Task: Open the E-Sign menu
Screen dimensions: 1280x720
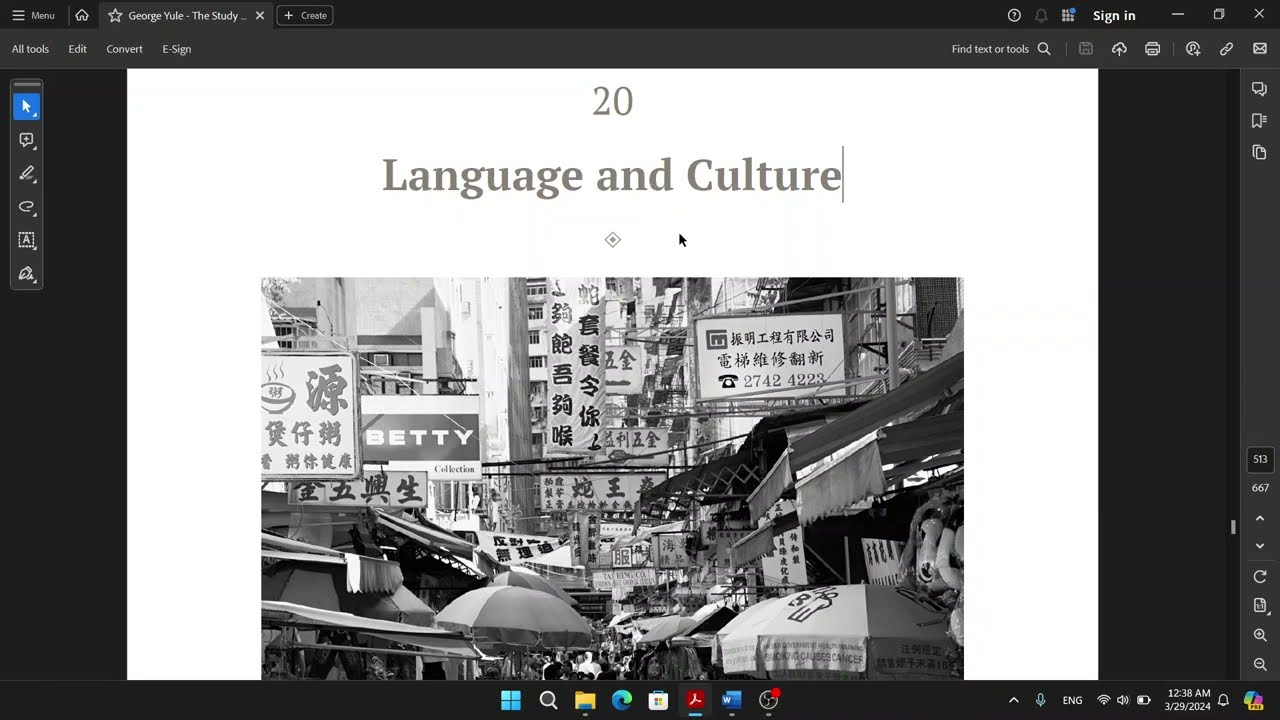Action: coord(176,49)
